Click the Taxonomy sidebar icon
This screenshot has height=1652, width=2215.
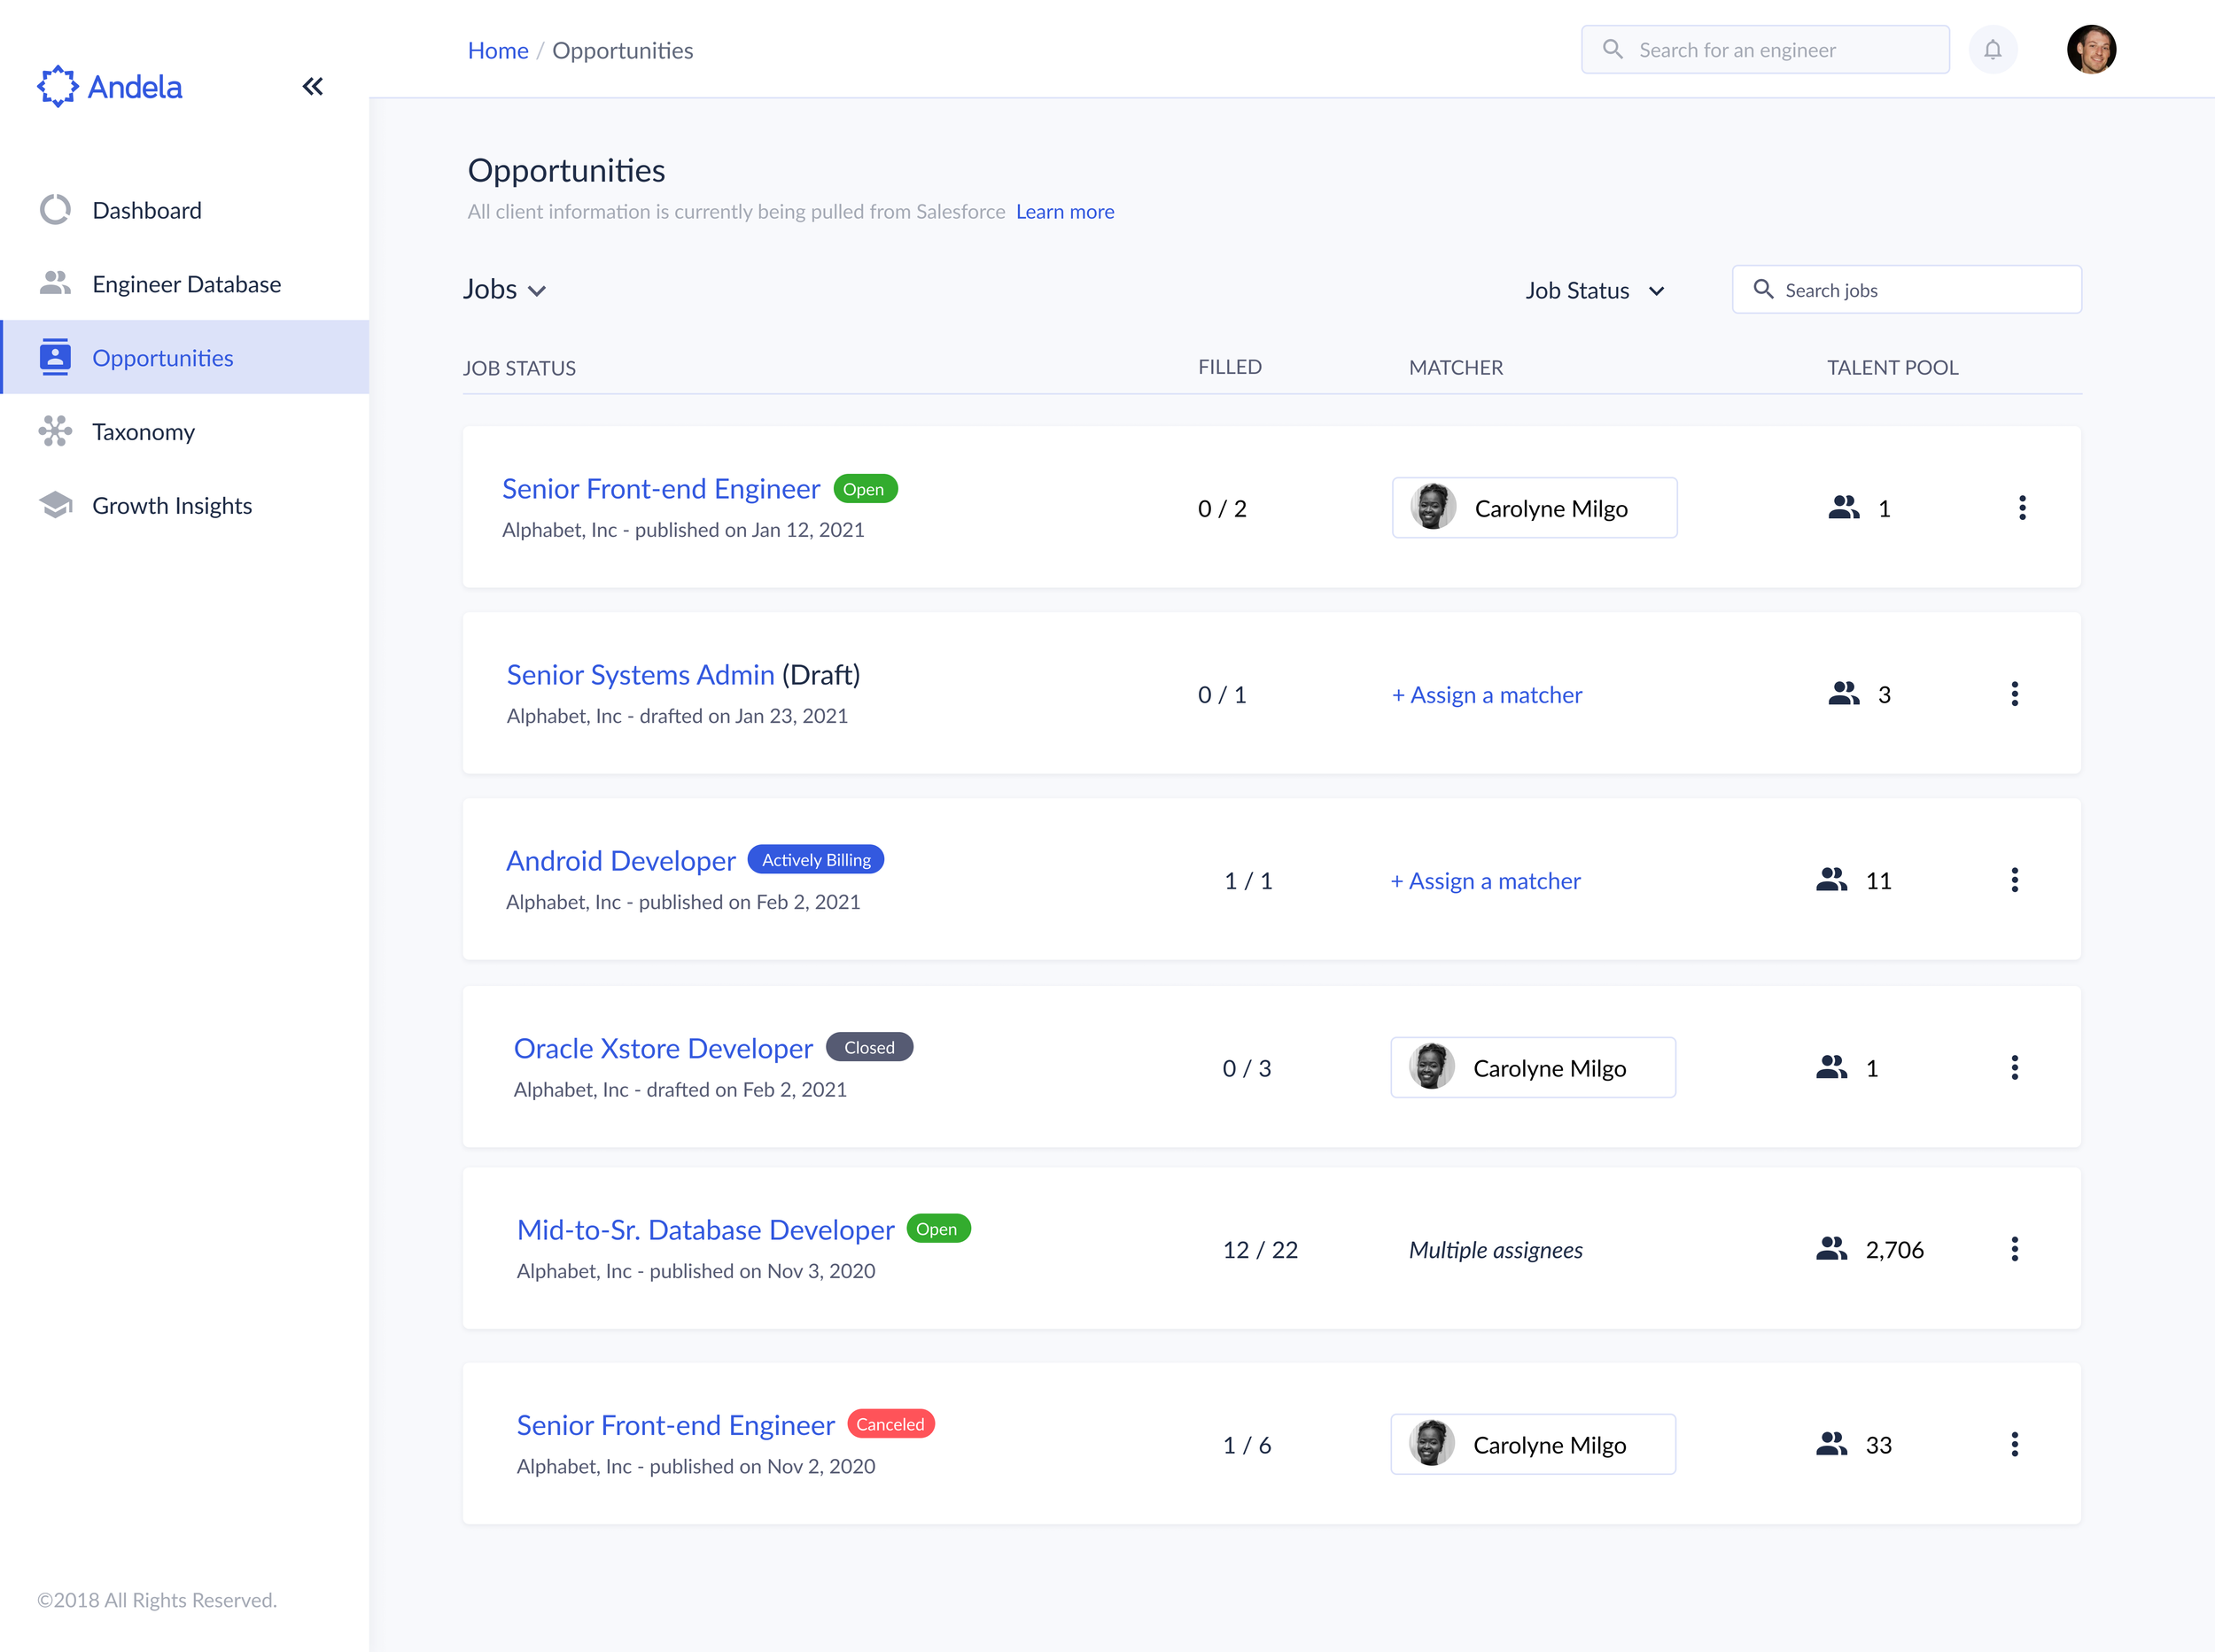tap(55, 431)
